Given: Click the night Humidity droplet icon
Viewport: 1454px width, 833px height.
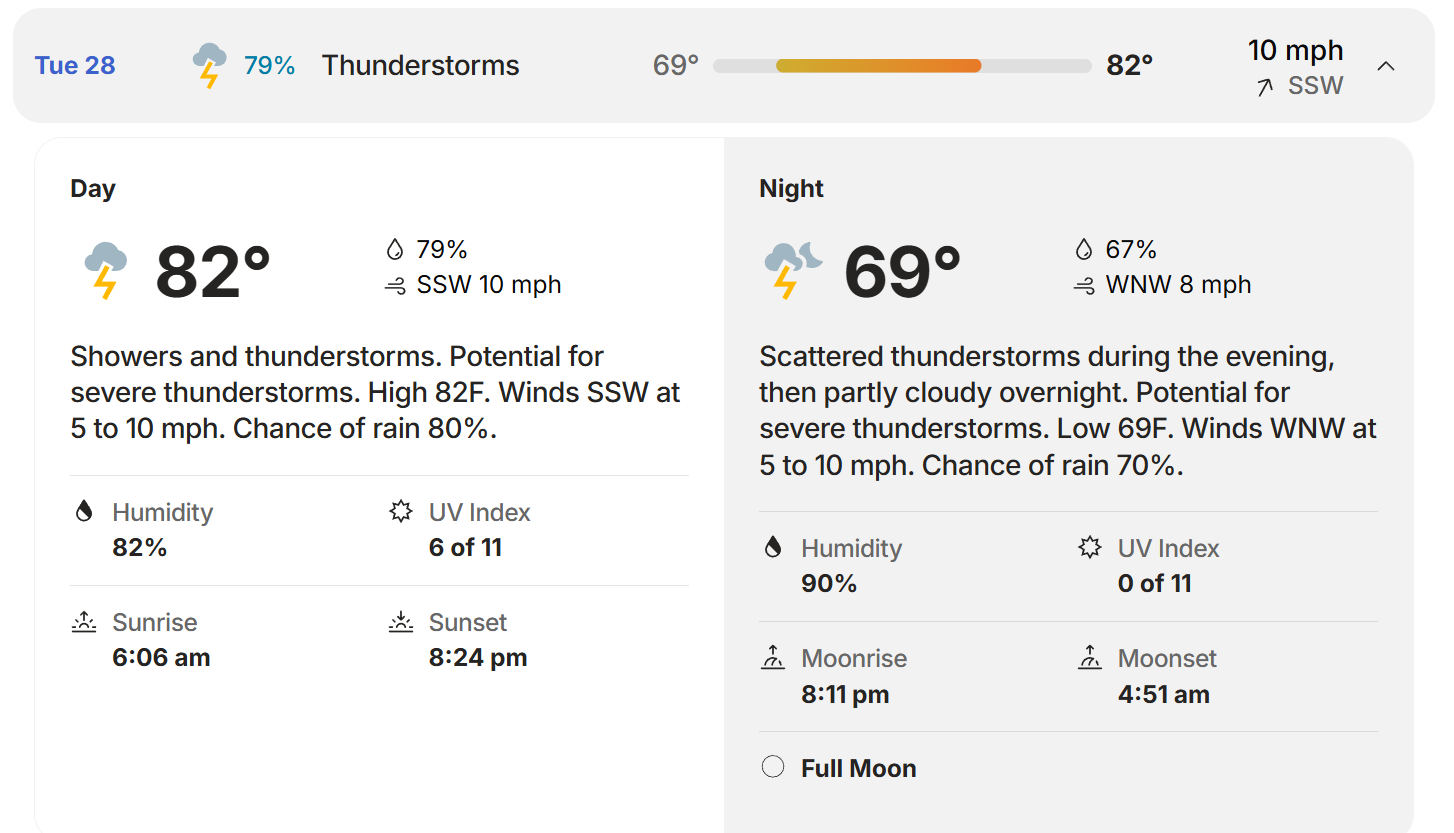Looking at the screenshot, I should (x=772, y=547).
